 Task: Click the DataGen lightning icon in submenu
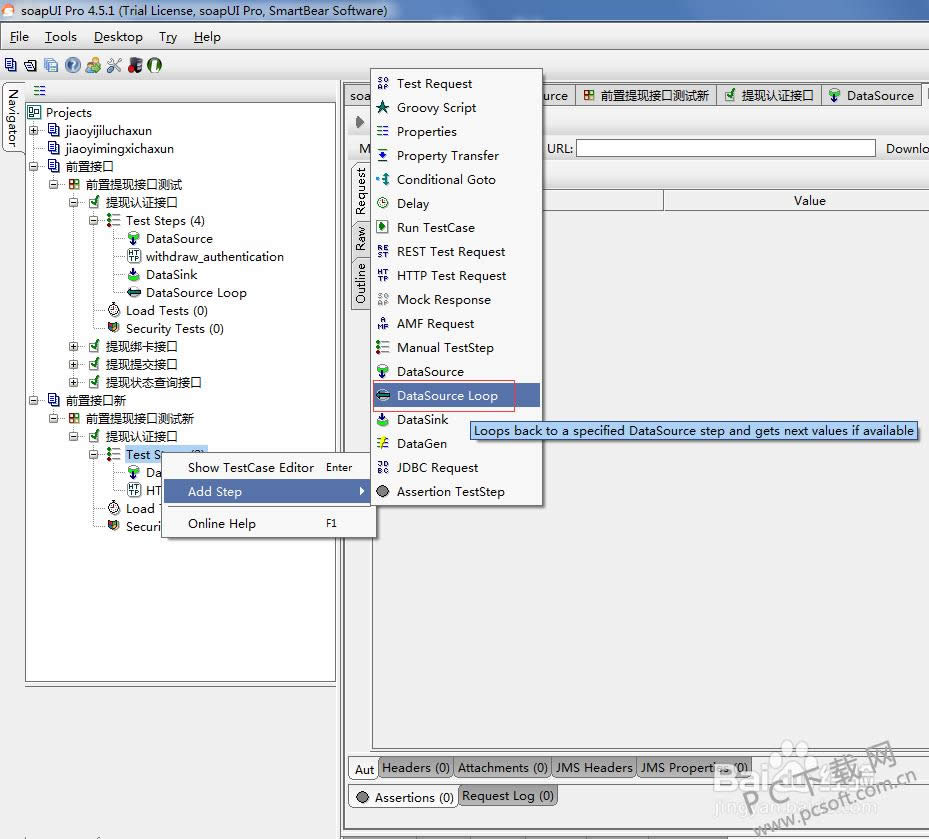click(x=382, y=444)
